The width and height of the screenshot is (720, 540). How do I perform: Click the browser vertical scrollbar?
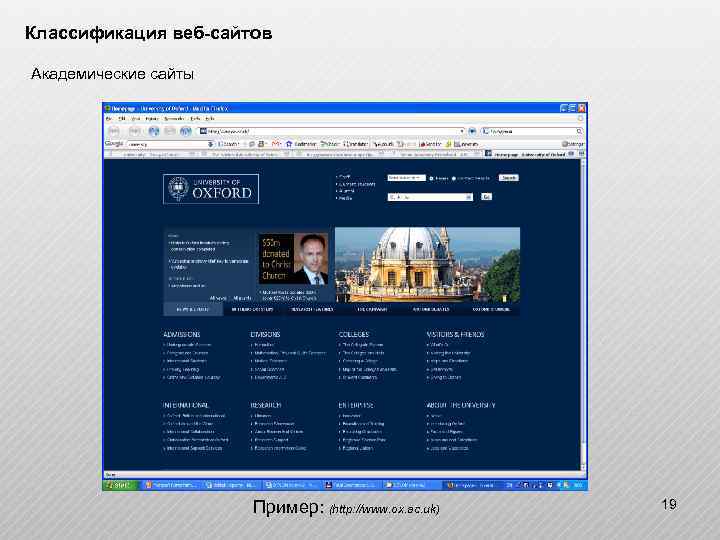(x=584, y=314)
